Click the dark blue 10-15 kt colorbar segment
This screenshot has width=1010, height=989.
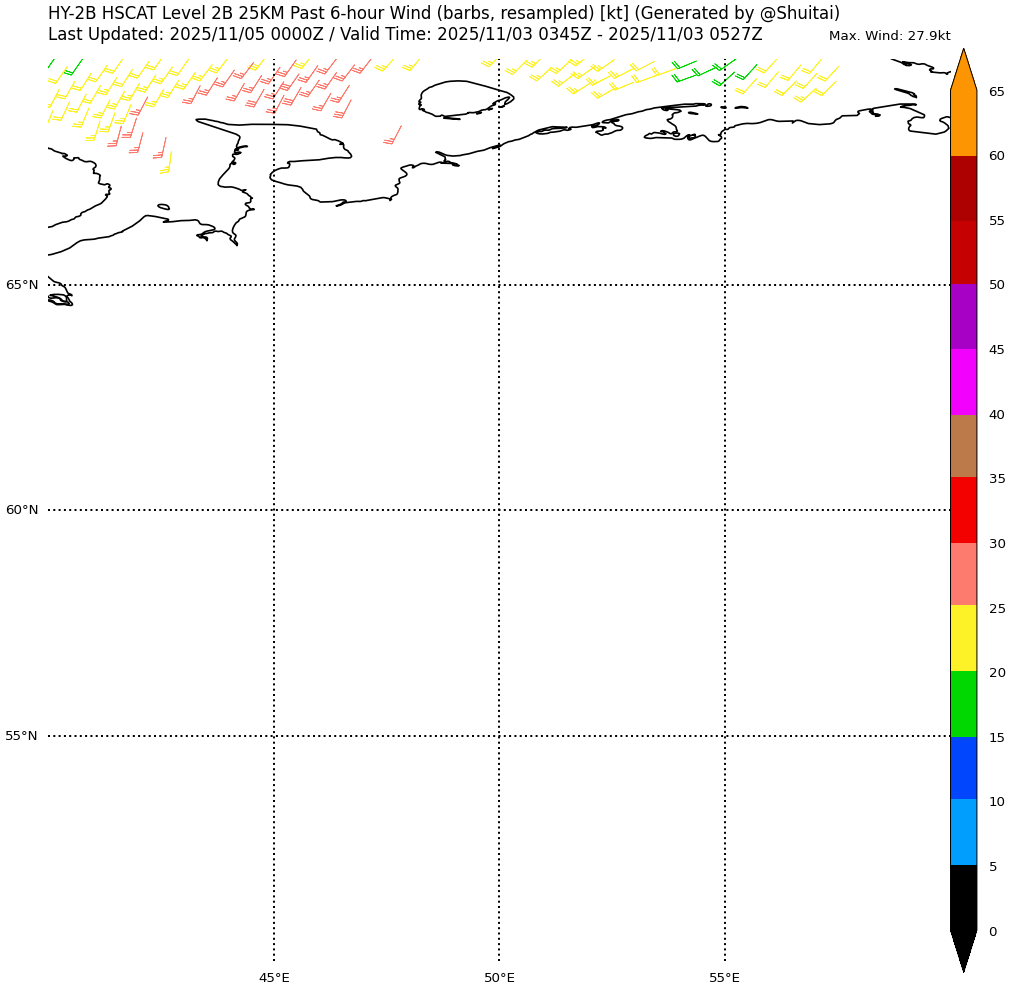[963, 768]
